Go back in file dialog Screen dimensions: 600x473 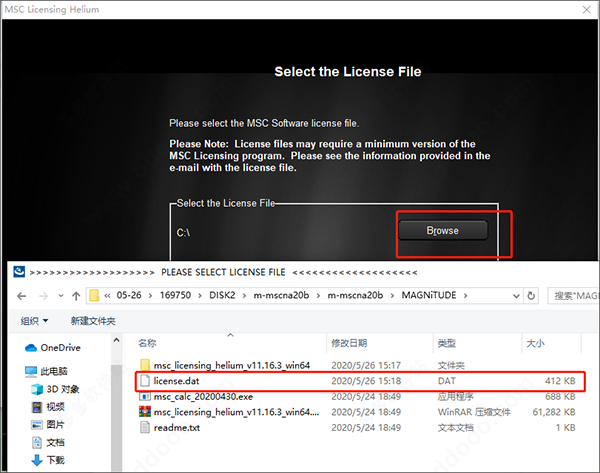click(x=22, y=296)
